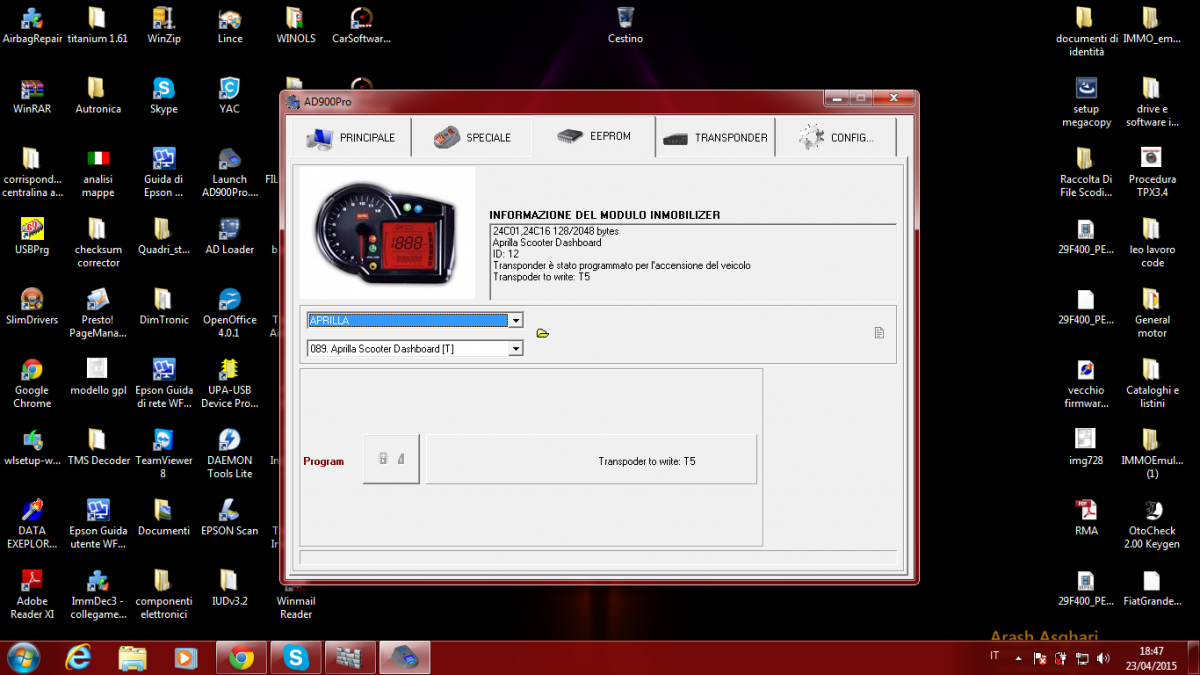Screen dimensions: 1200x675
Task: Select the Procedura TPX3.4 desktop icon
Action: [x=1152, y=173]
